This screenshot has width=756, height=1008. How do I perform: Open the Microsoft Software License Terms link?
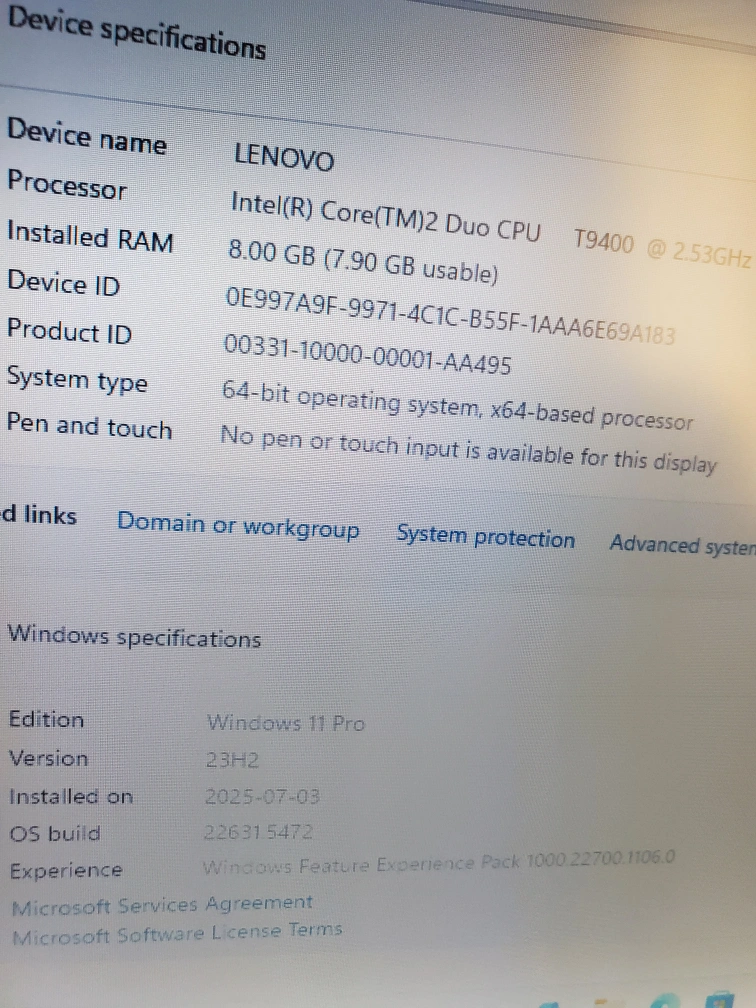point(177,933)
